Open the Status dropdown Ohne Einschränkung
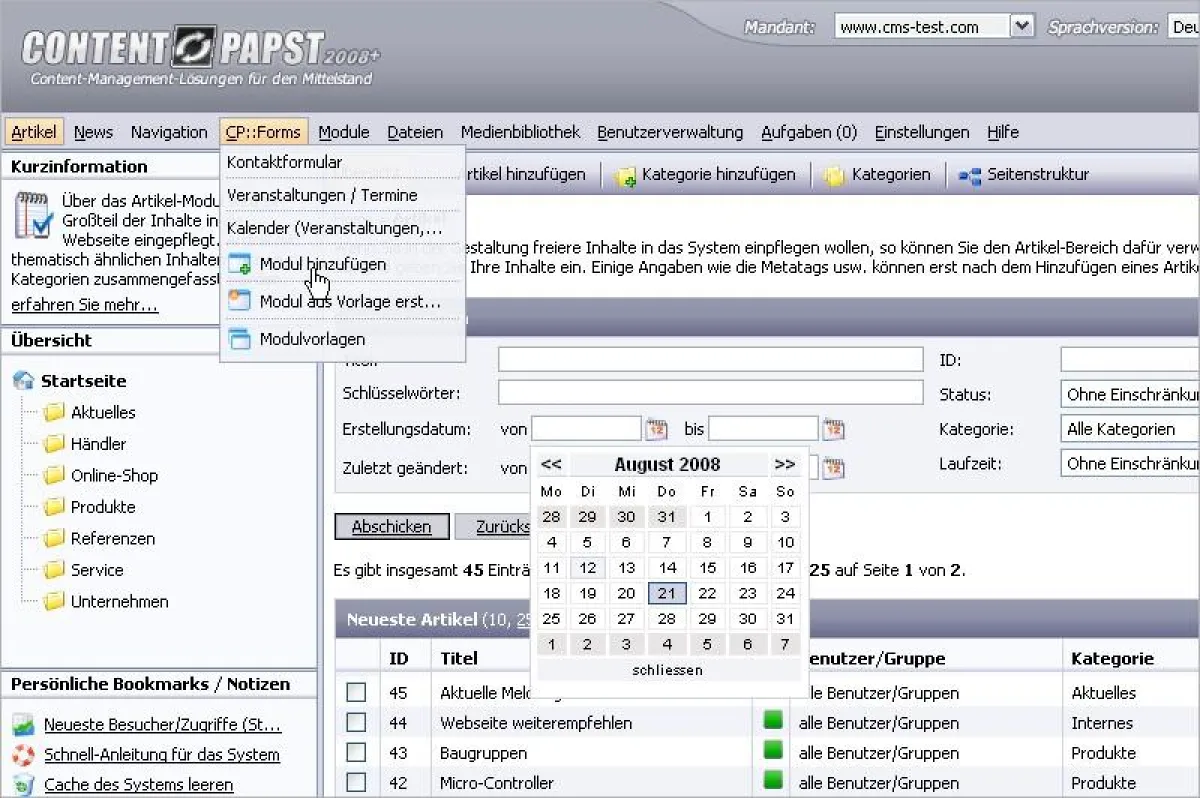 pyautogui.click(x=1128, y=394)
